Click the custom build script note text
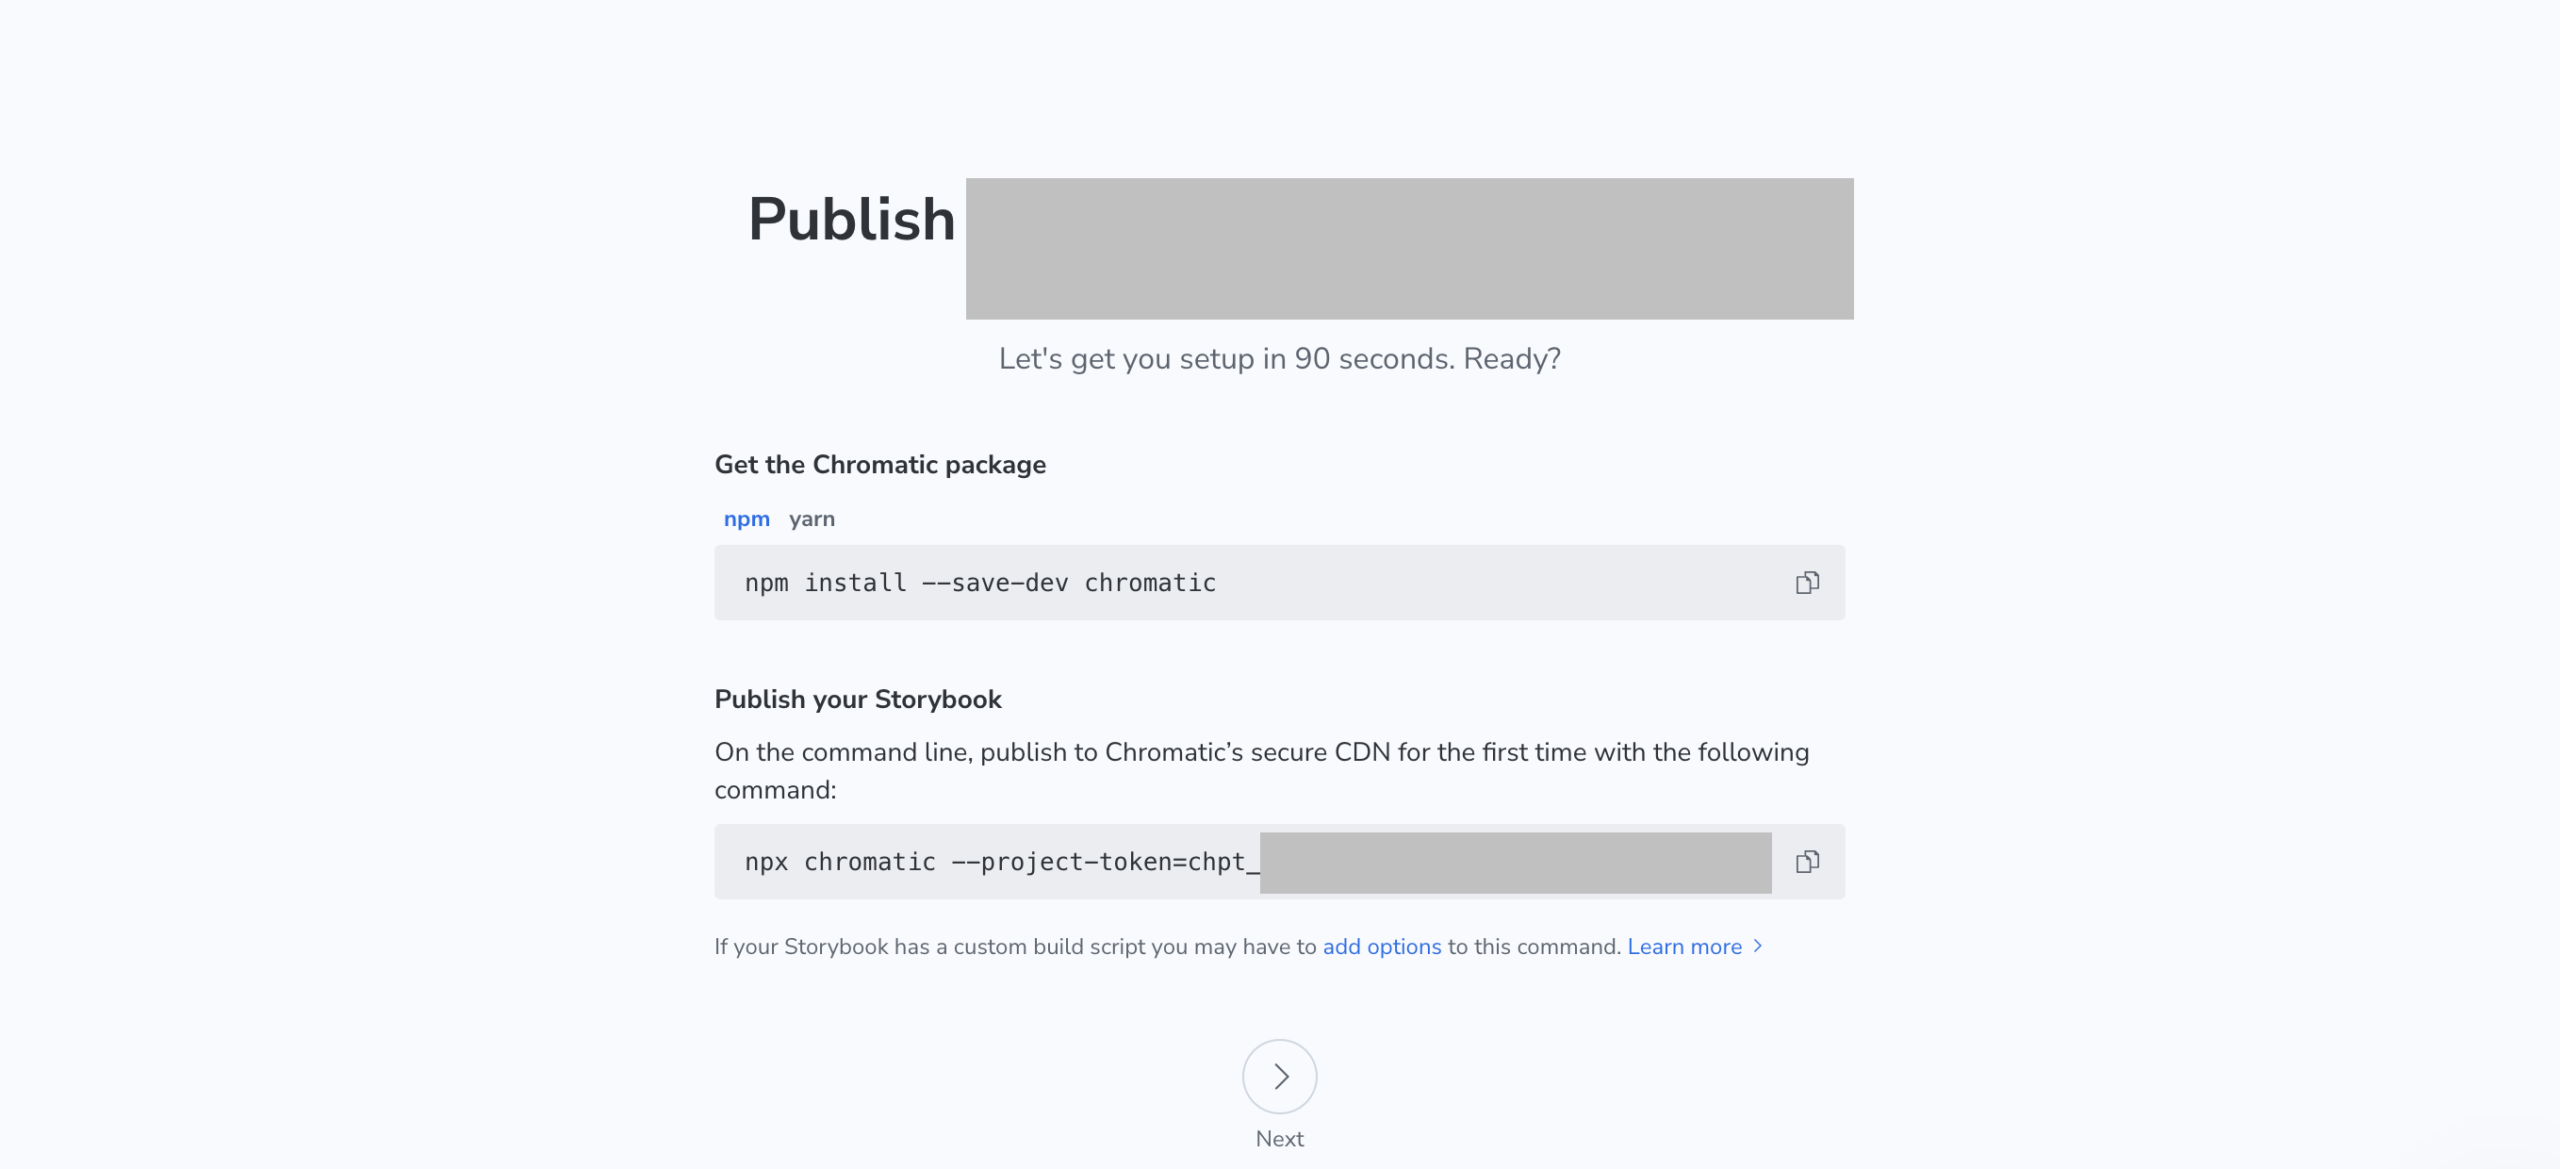Viewport: 2560px width, 1169px height. (1015, 947)
